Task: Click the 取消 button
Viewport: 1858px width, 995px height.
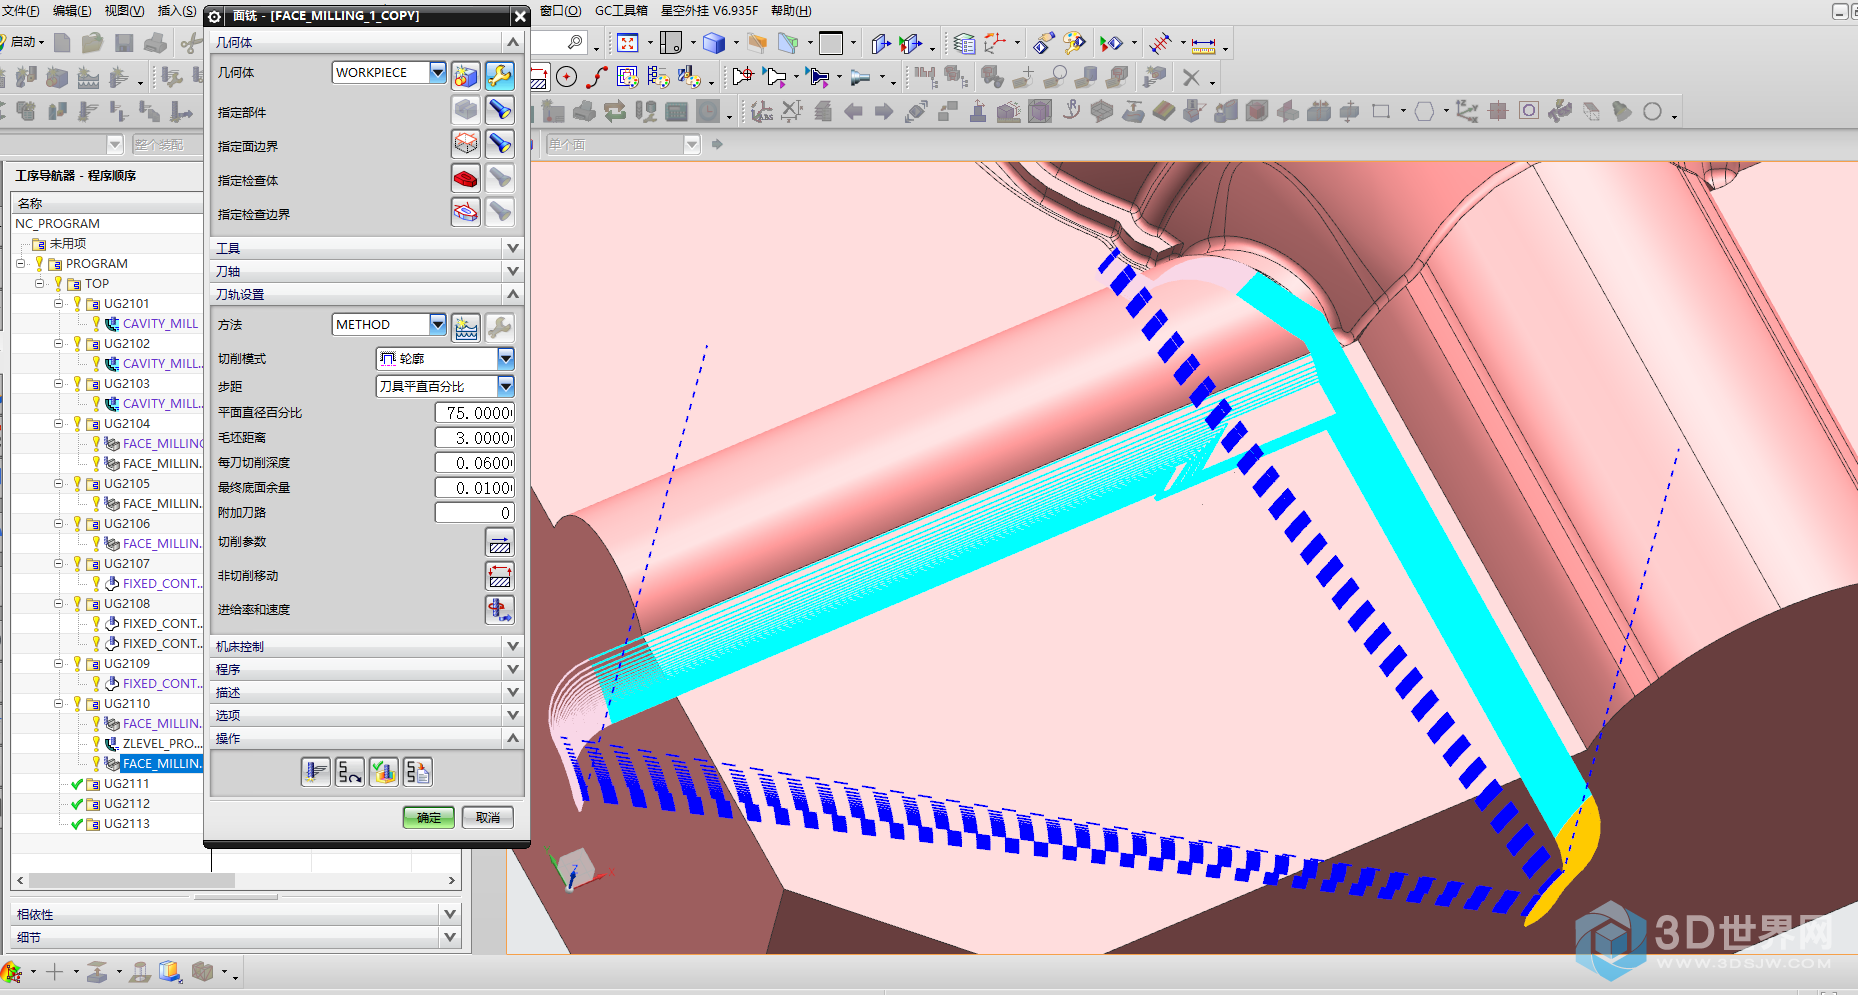Action: tap(488, 817)
